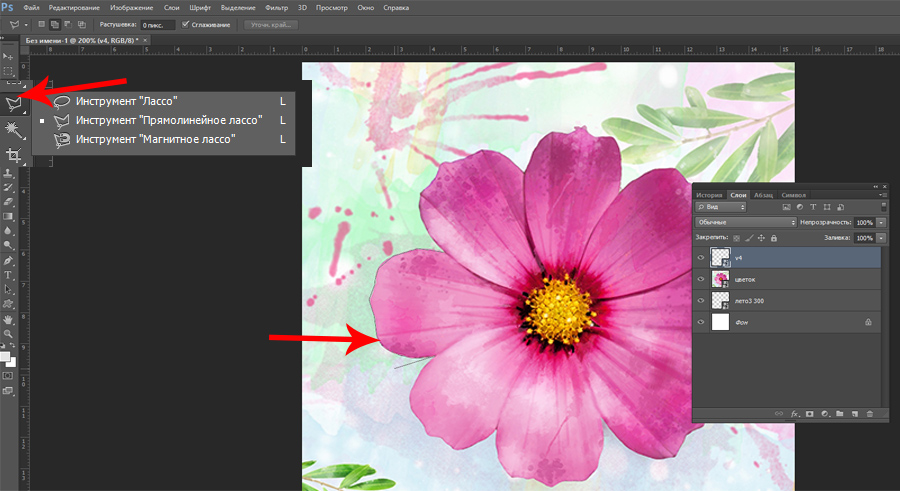This screenshot has width=900, height=491.
Task: Hide the цветок layer visibility eye
Action: [x=702, y=279]
